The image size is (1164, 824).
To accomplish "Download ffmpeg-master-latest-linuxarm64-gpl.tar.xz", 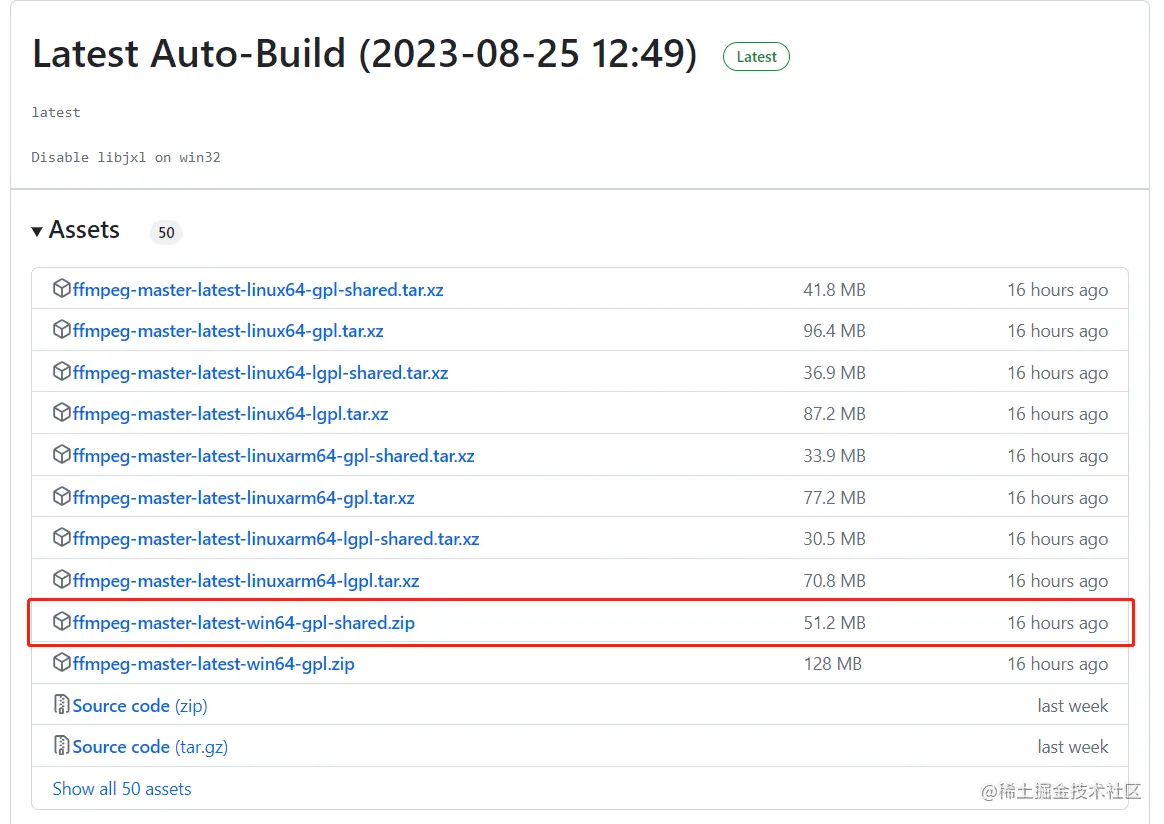I will click(x=243, y=498).
